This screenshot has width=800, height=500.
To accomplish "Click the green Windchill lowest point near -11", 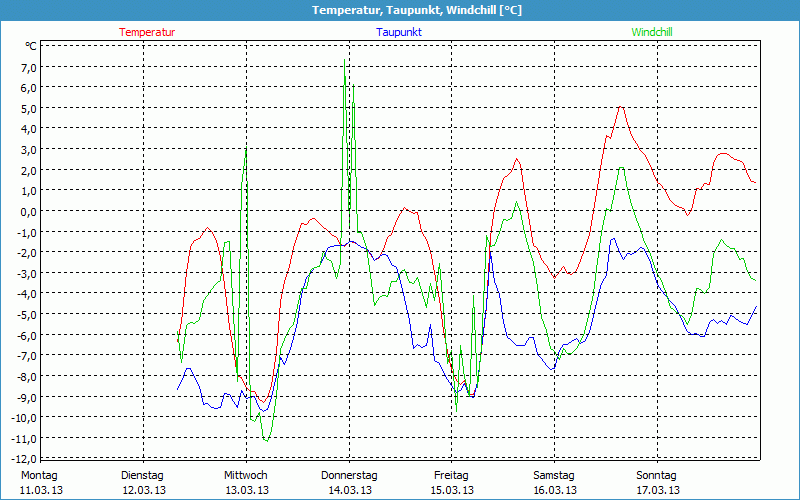I will [266, 440].
